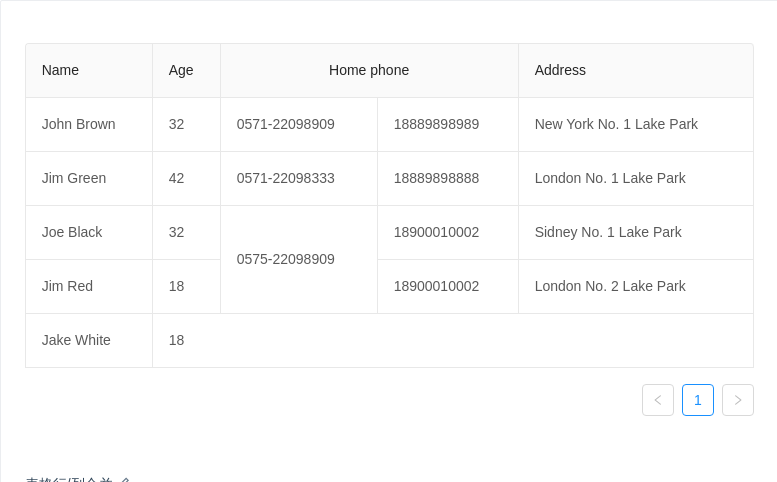The height and width of the screenshot is (482, 777).
Task: Click the previous page arrow icon
Action: pos(658,400)
